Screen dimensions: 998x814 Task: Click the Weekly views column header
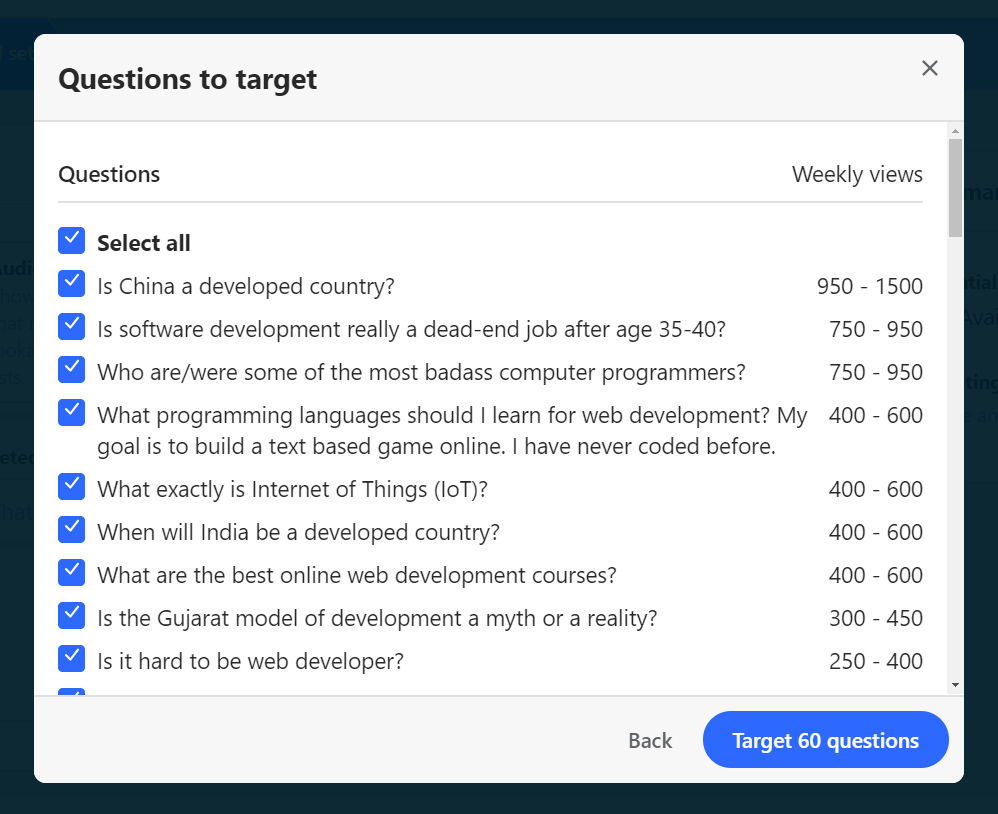pos(857,175)
